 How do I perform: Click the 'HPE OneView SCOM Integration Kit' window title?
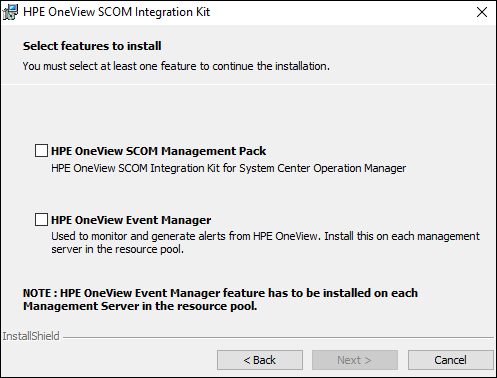[116, 12]
